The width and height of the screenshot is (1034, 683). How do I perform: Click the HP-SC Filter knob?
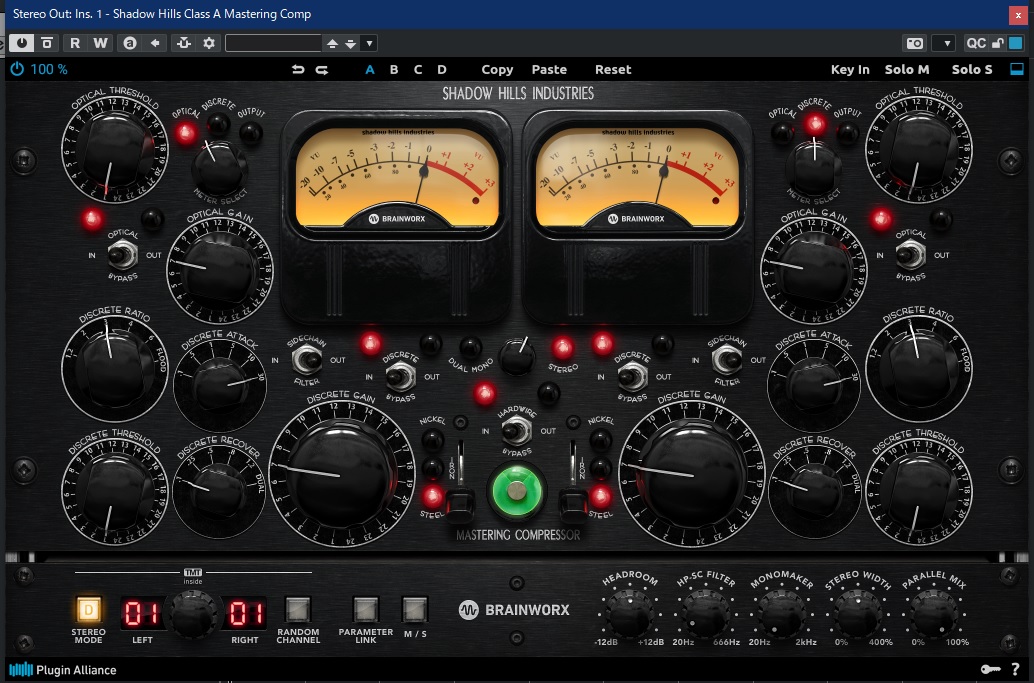[x=705, y=614]
